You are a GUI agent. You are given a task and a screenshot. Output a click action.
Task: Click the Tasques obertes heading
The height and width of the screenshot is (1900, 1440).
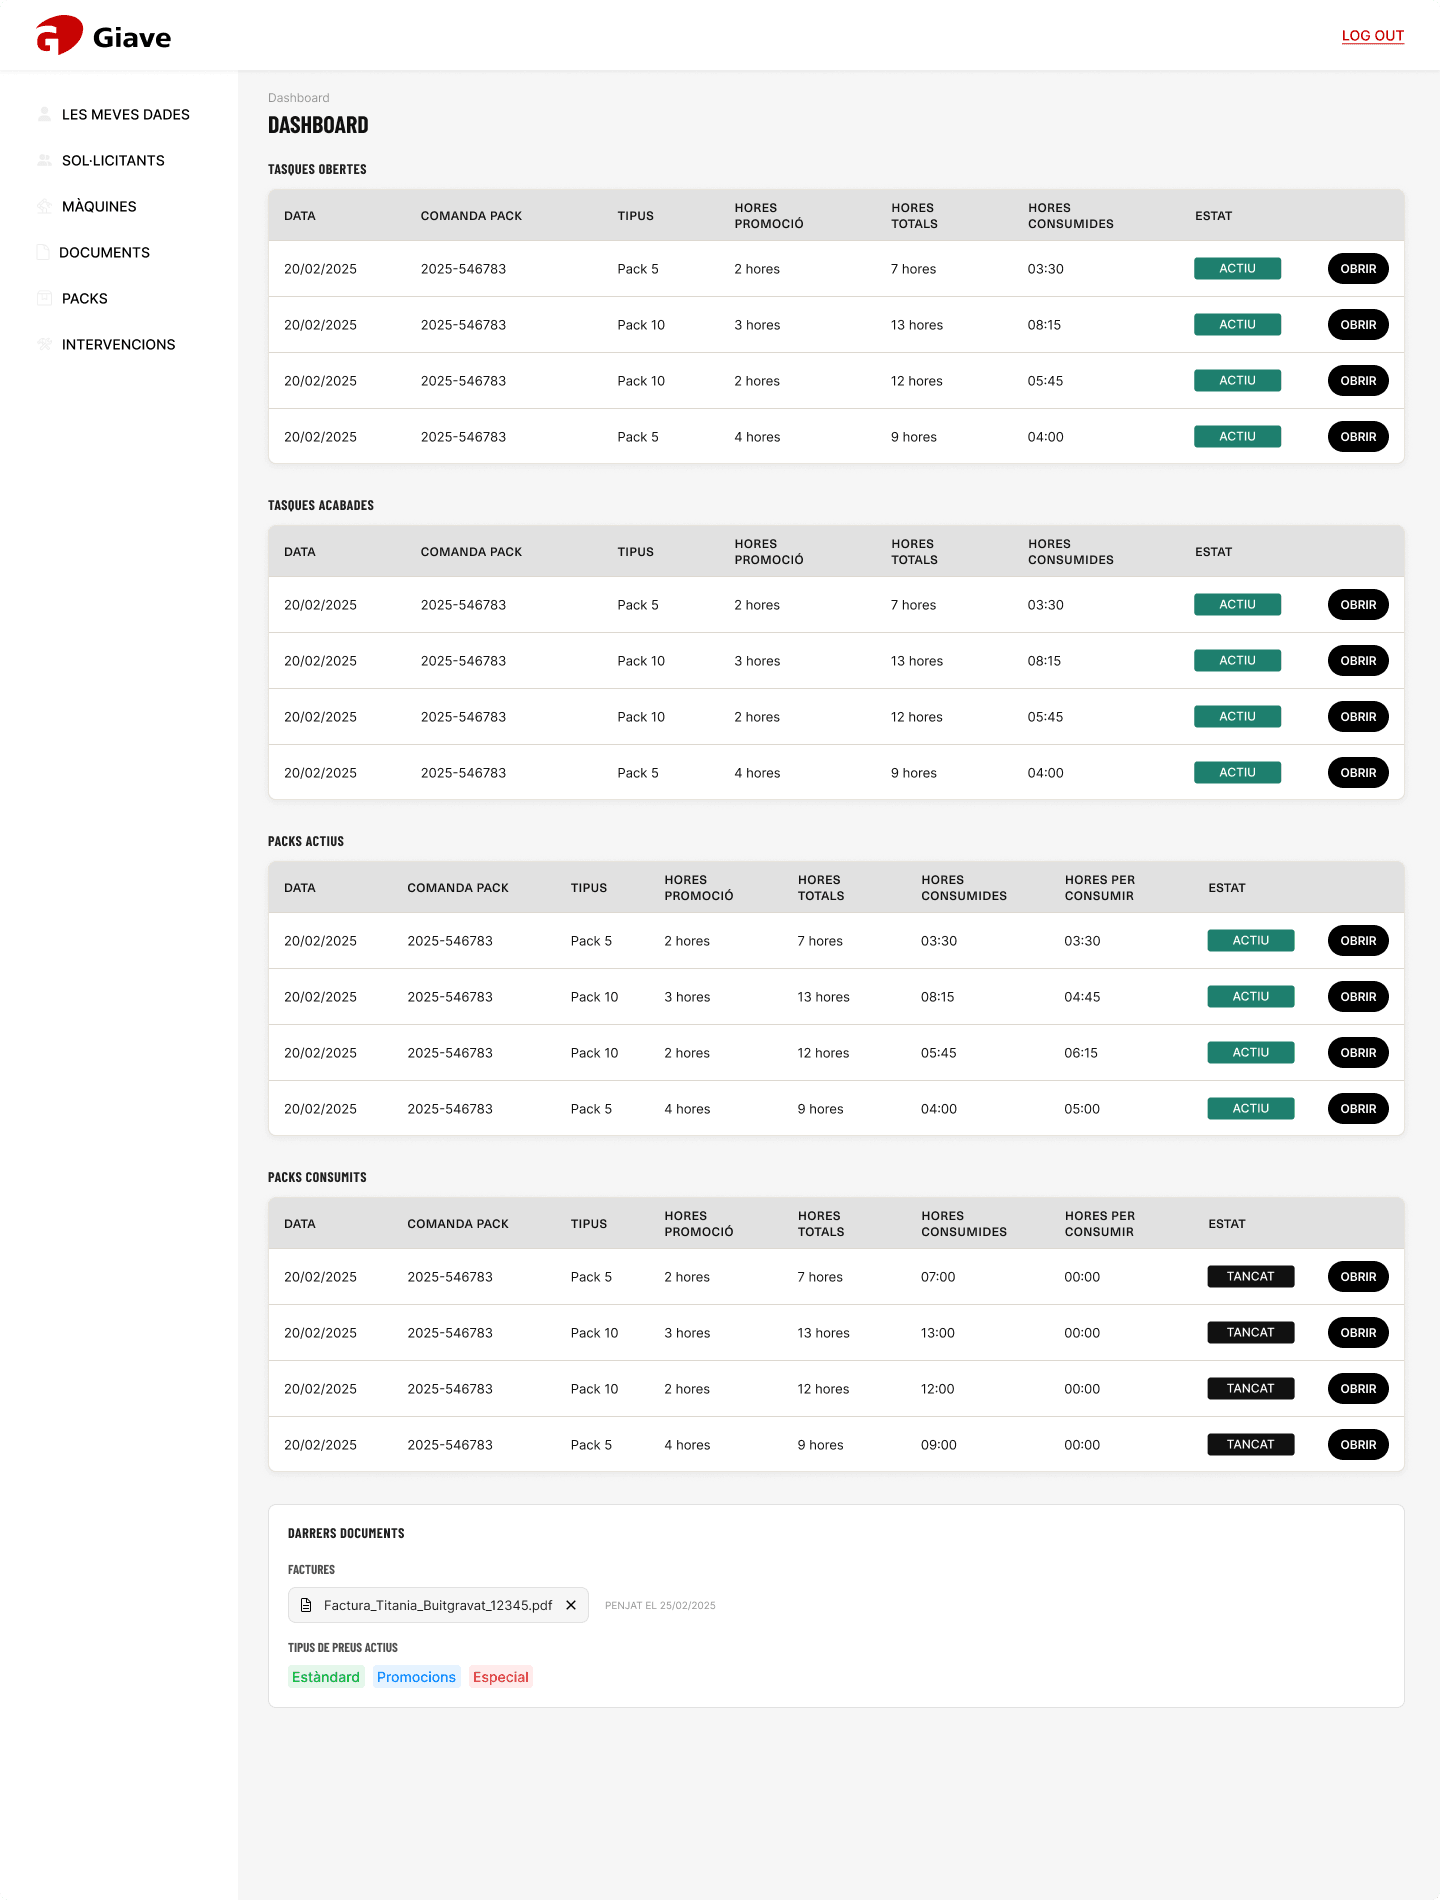[x=317, y=169]
